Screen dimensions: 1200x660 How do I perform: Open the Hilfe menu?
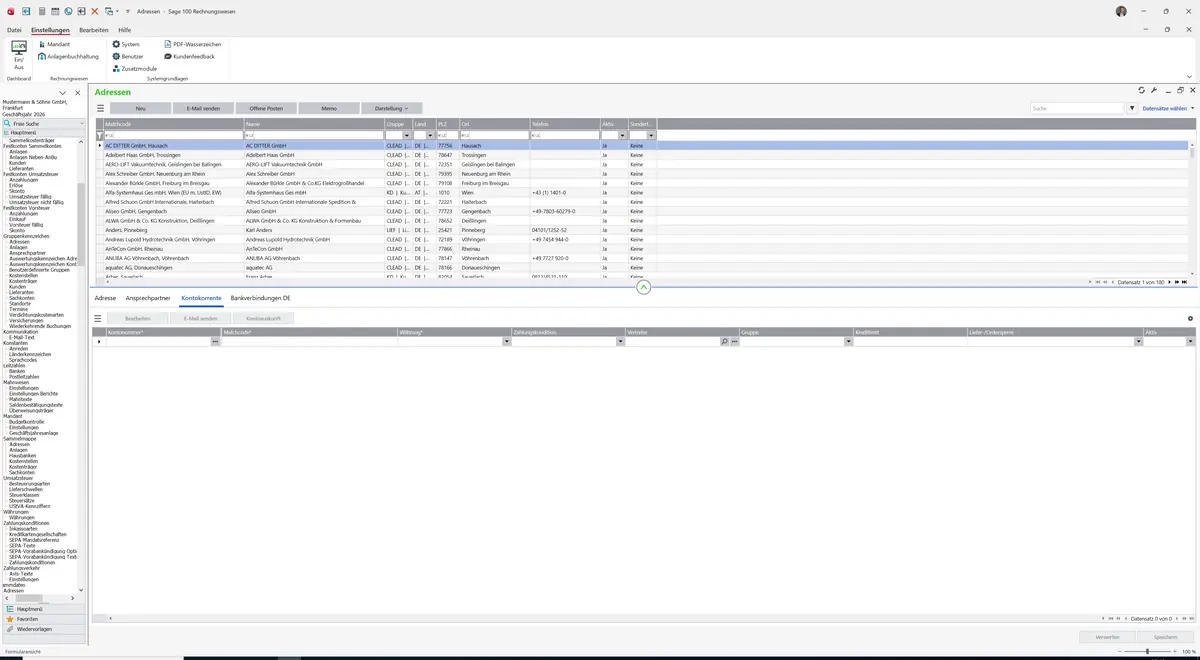point(124,30)
